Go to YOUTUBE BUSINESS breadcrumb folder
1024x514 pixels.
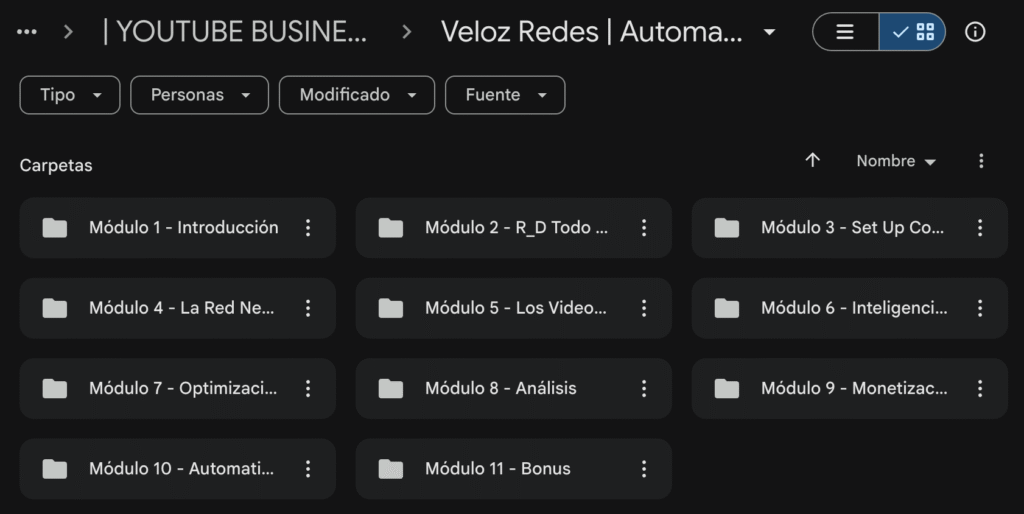(235, 32)
